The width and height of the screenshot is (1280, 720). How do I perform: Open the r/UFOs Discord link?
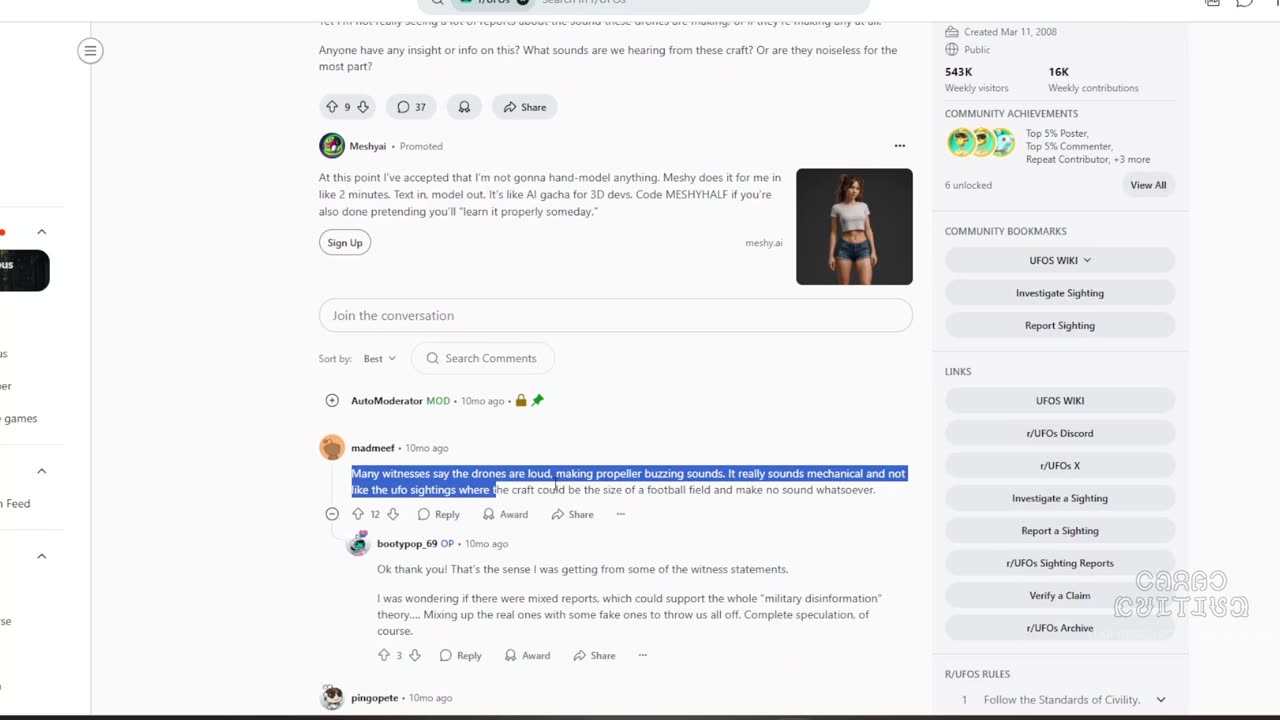click(x=1060, y=433)
